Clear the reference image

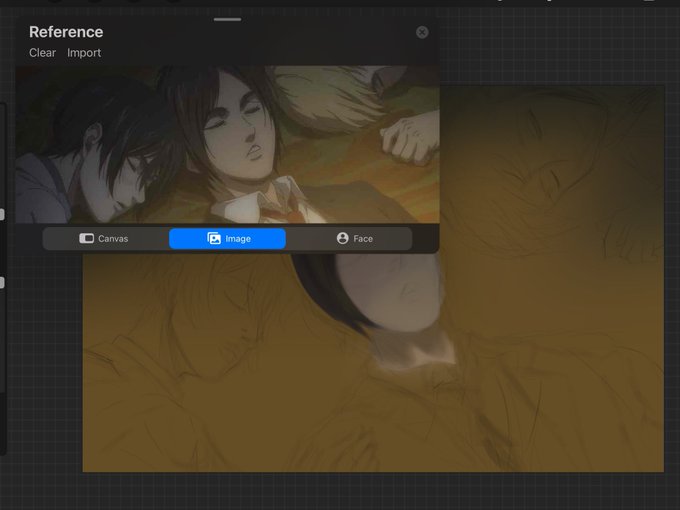[42, 53]
